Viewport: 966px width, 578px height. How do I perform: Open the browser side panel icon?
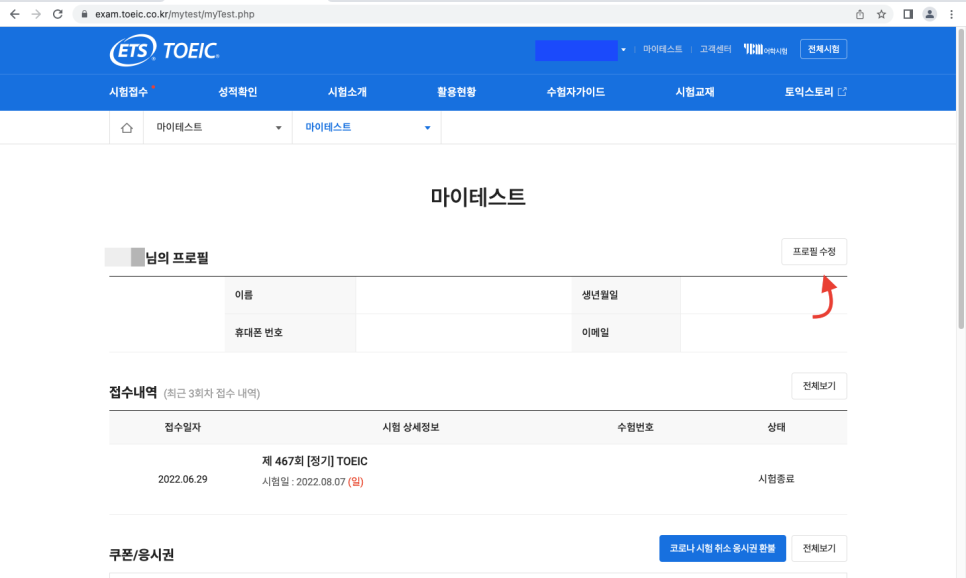coord(908,14)
